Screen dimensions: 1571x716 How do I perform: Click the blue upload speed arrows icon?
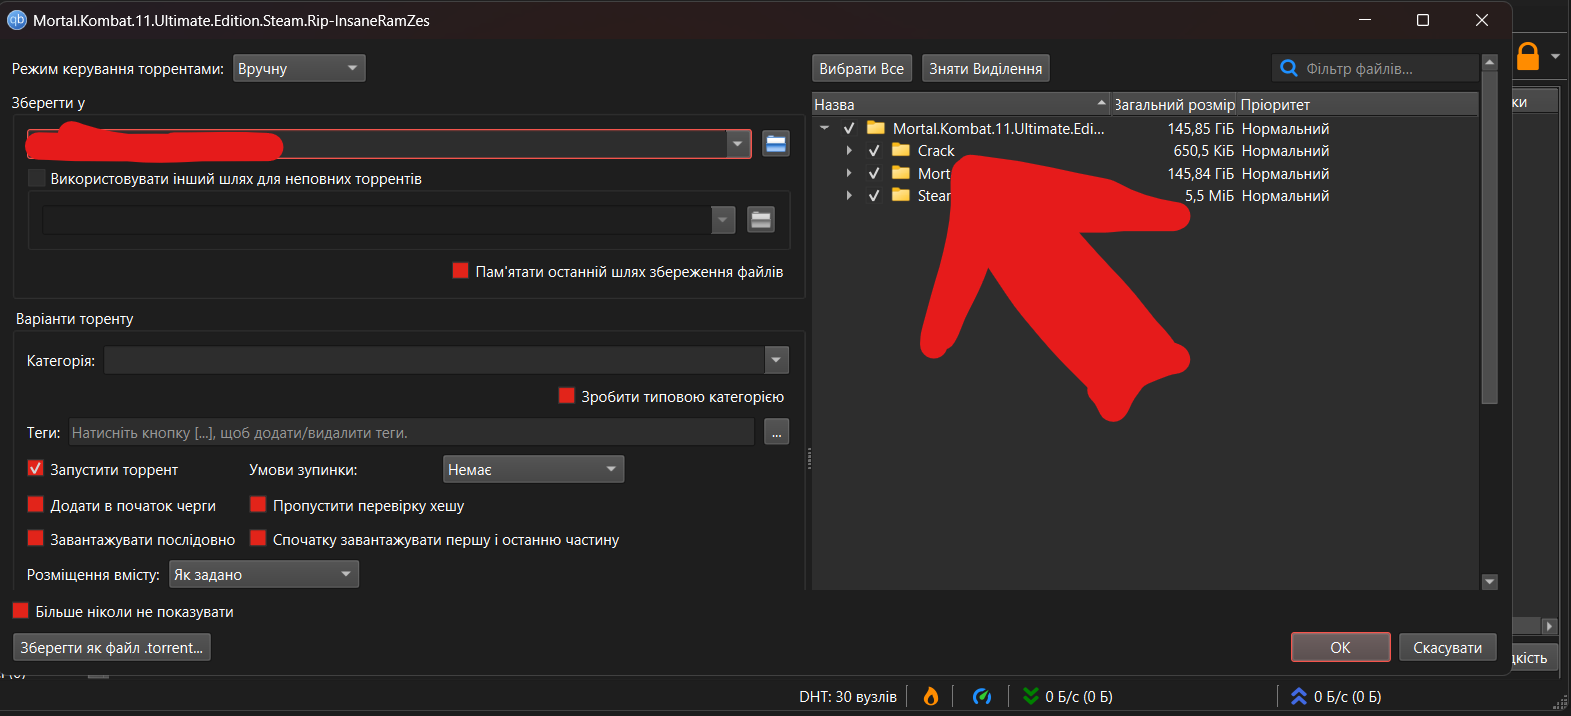point(1299,696)
